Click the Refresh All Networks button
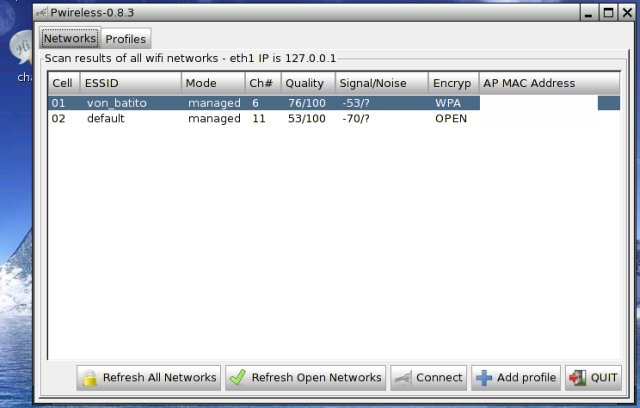Viewport: 640px width, 408px height. pyautogui.click(x=149, y=378)
